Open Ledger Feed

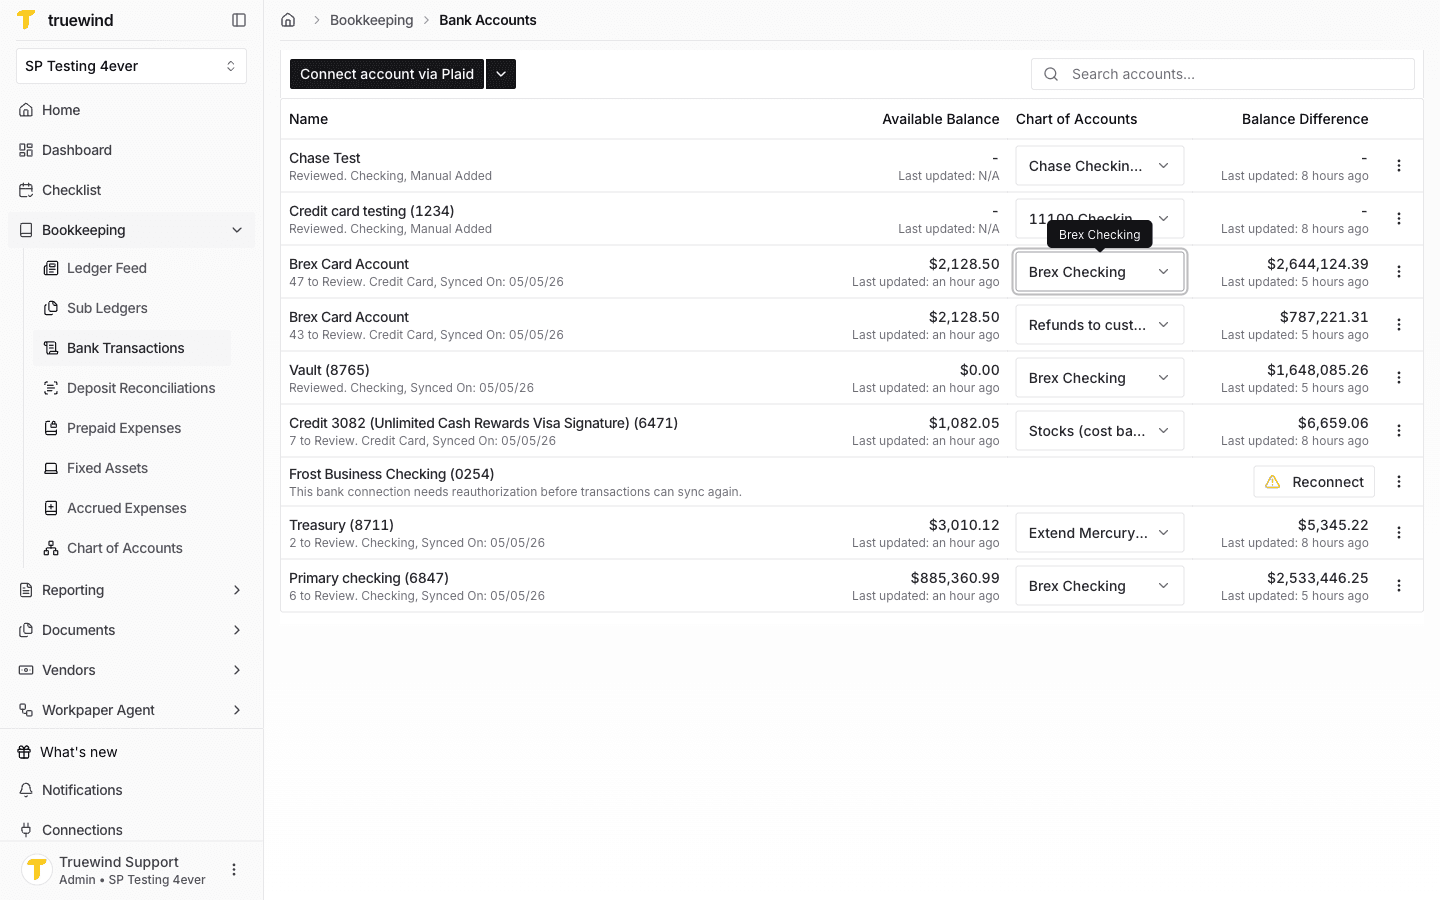(131, 268)
